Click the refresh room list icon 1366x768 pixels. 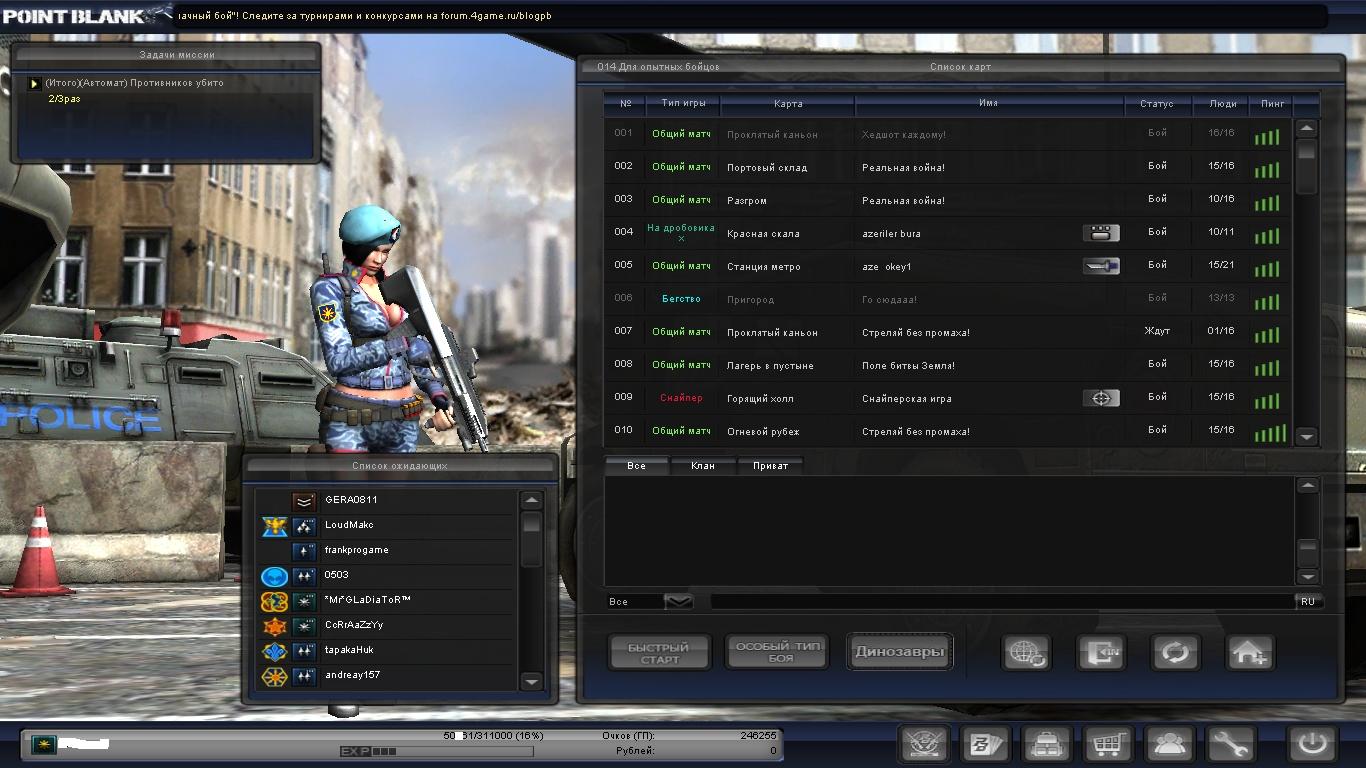coord(1175,653)
